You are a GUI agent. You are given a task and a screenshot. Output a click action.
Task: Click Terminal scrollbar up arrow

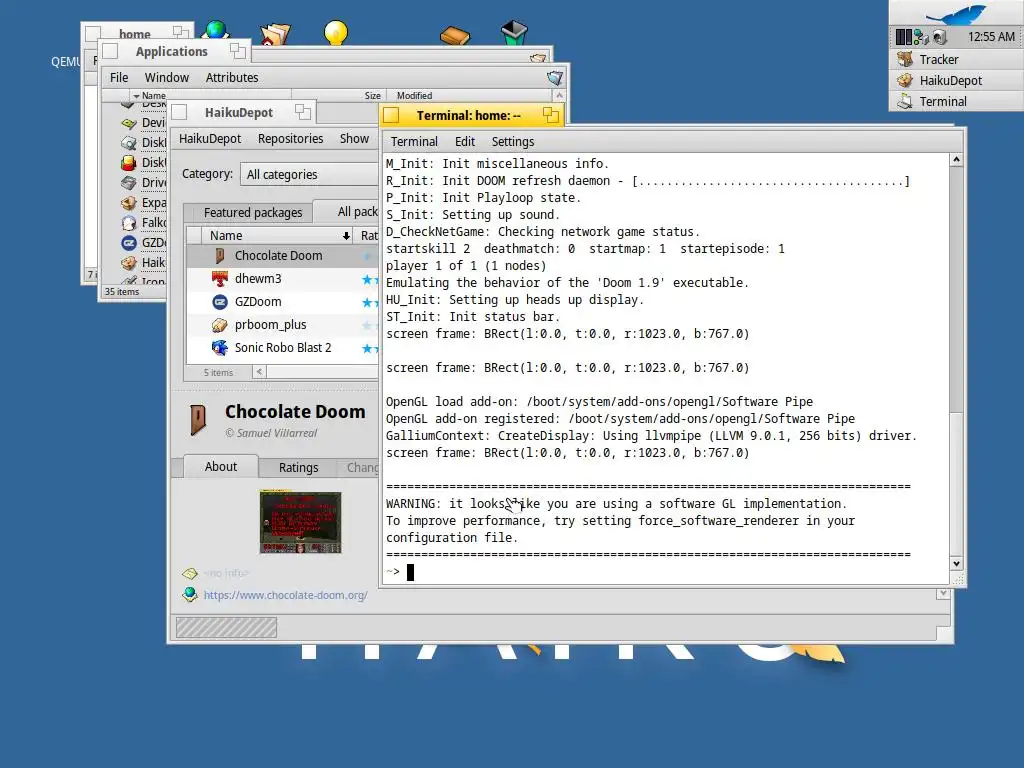[x=956, y=160]
